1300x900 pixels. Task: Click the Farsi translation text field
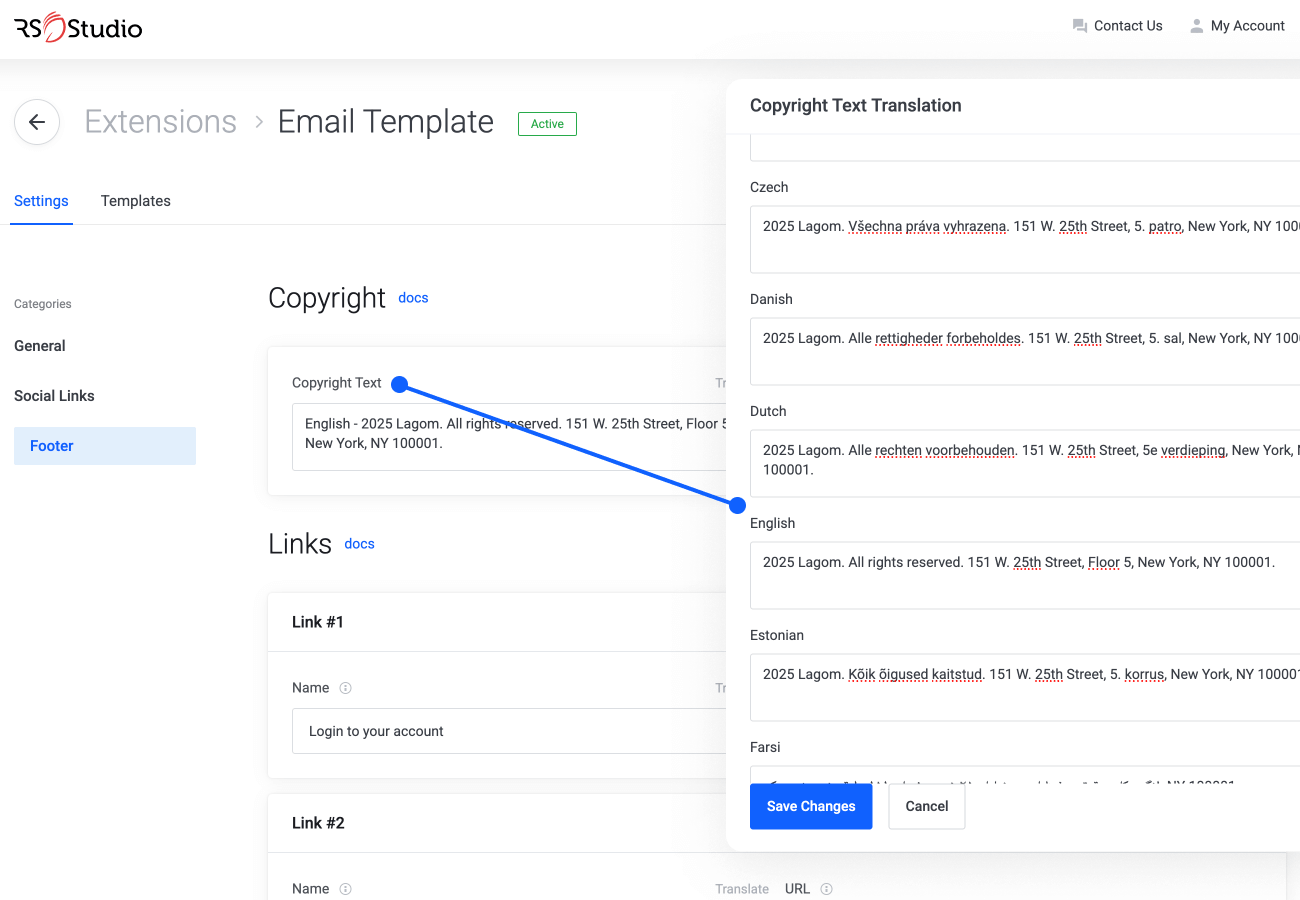(x=1025, y=775)
